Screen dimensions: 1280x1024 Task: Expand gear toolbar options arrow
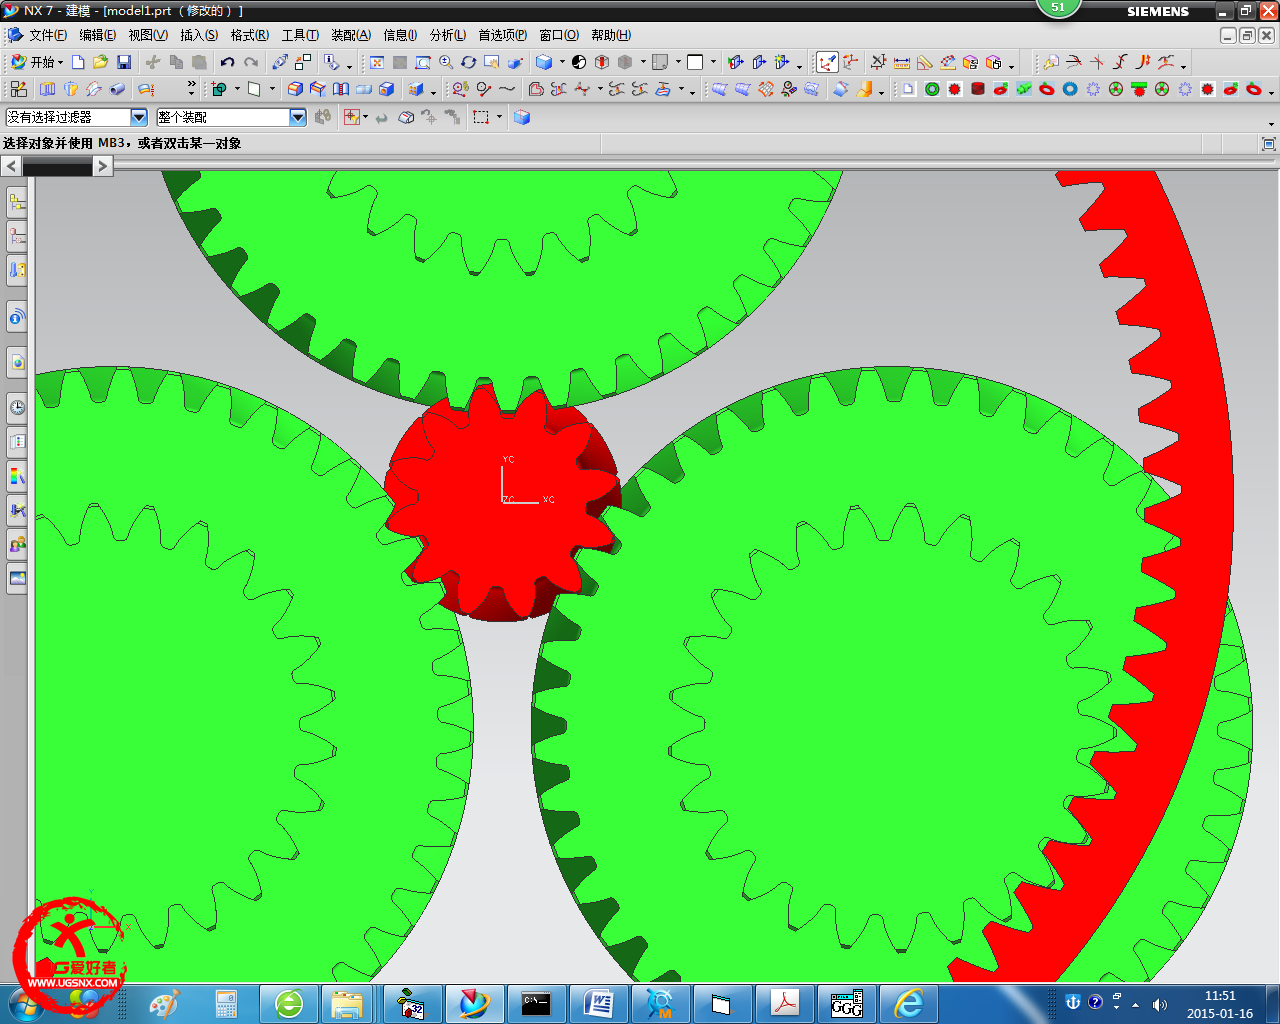tap(1271, 93)
